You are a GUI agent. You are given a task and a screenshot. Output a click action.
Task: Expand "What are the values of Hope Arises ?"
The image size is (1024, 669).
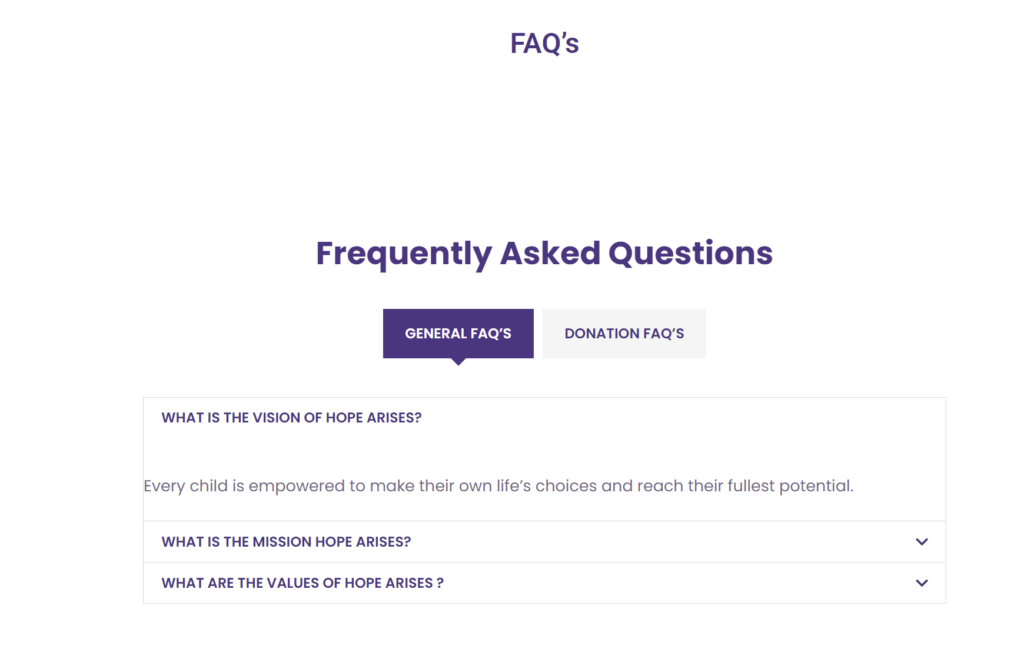[x=302, y=583]
